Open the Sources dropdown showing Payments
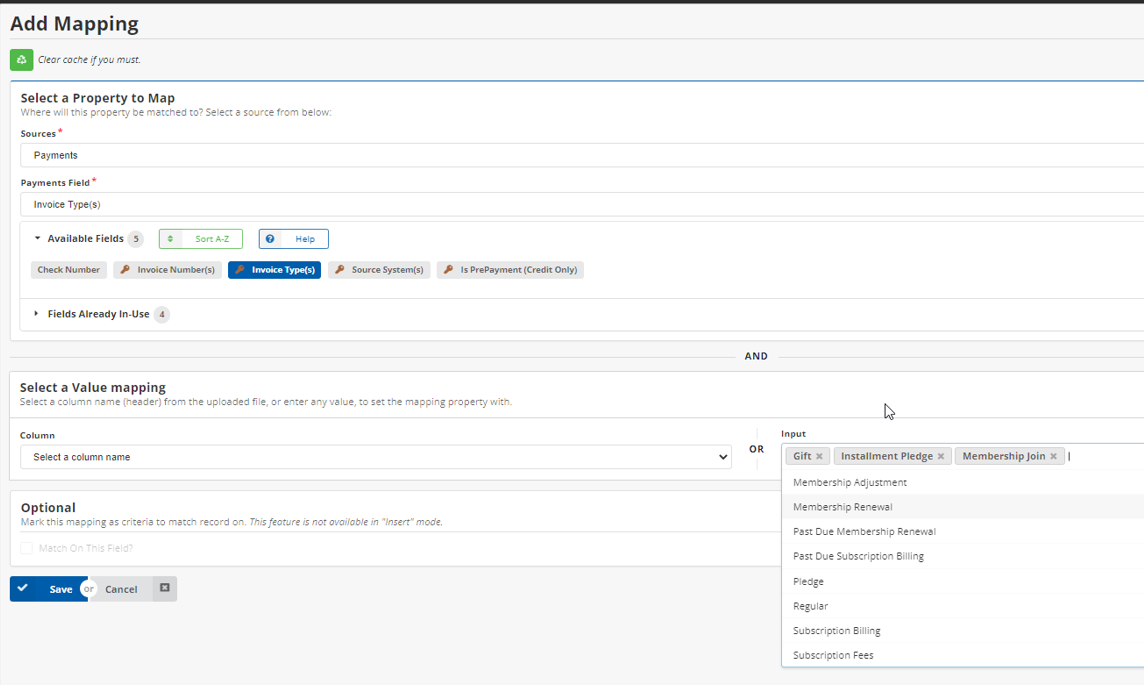Screen dimensions: 1144x685 580,155
